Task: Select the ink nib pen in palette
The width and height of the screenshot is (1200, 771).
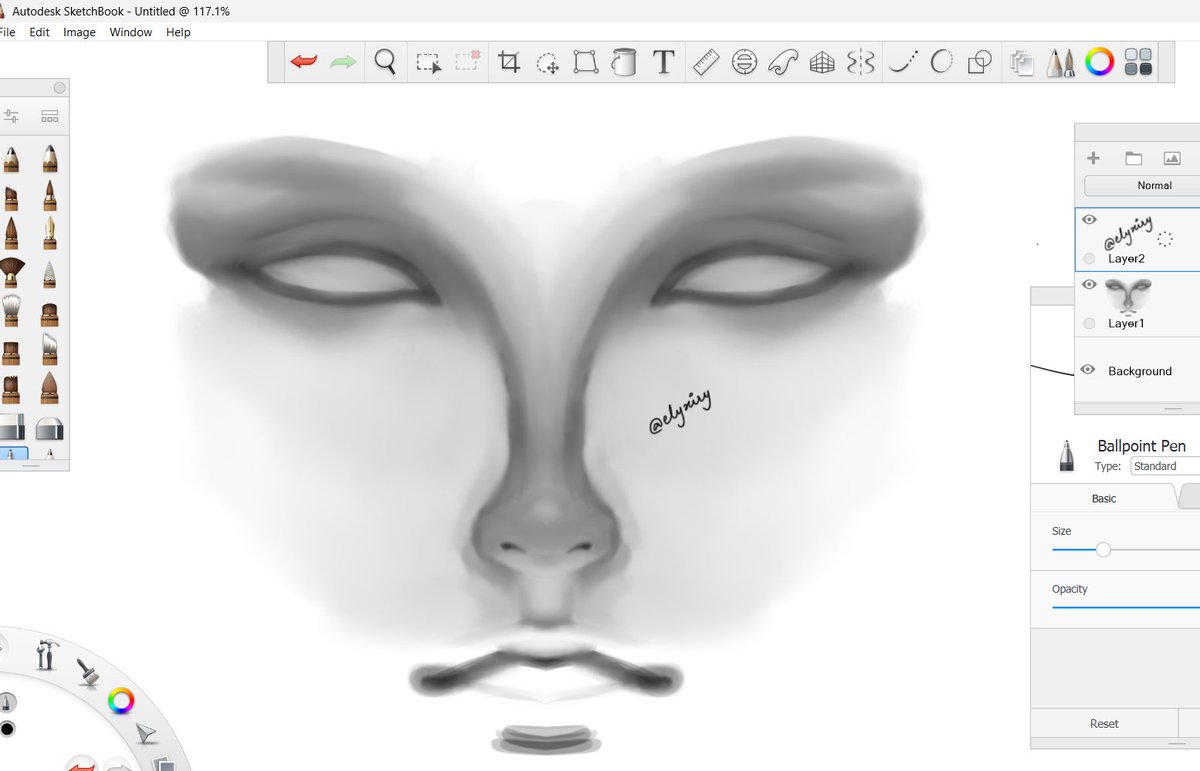Action: click(49, 232)
